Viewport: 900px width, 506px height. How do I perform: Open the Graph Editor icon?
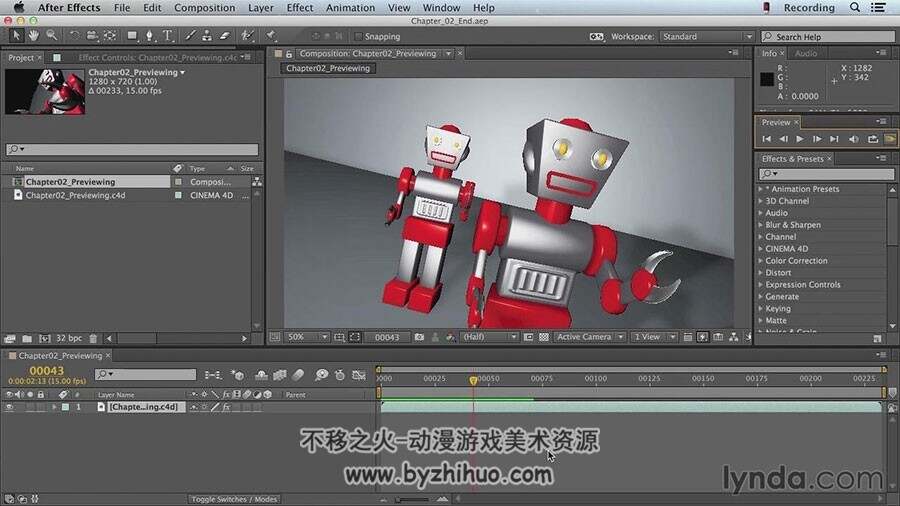(x=359, y=375)
